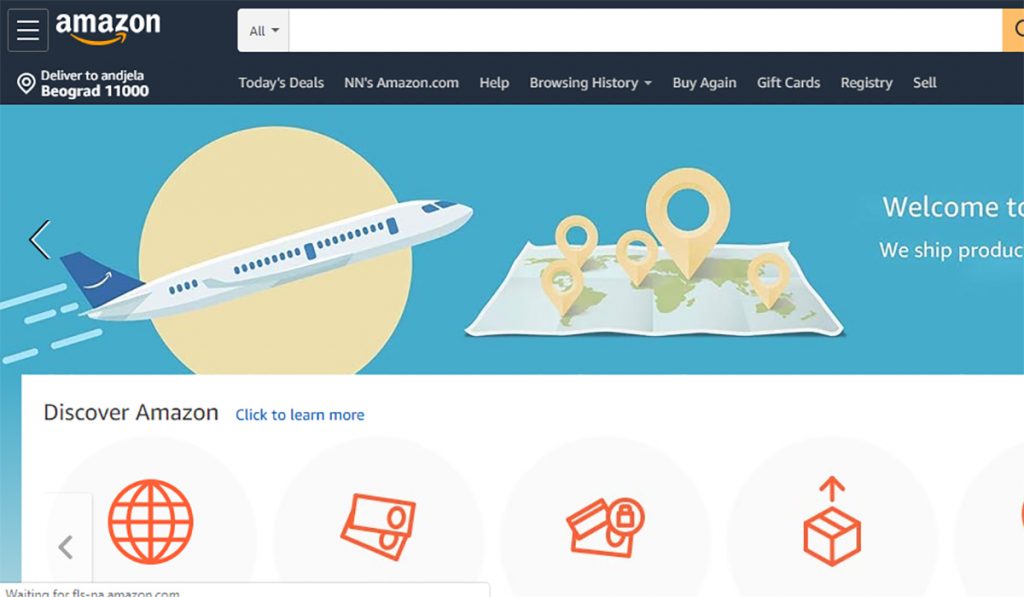Screen dimensions: 1024x597
Task: Expand the All search category dropdown
Action: [x=264, y=30]
